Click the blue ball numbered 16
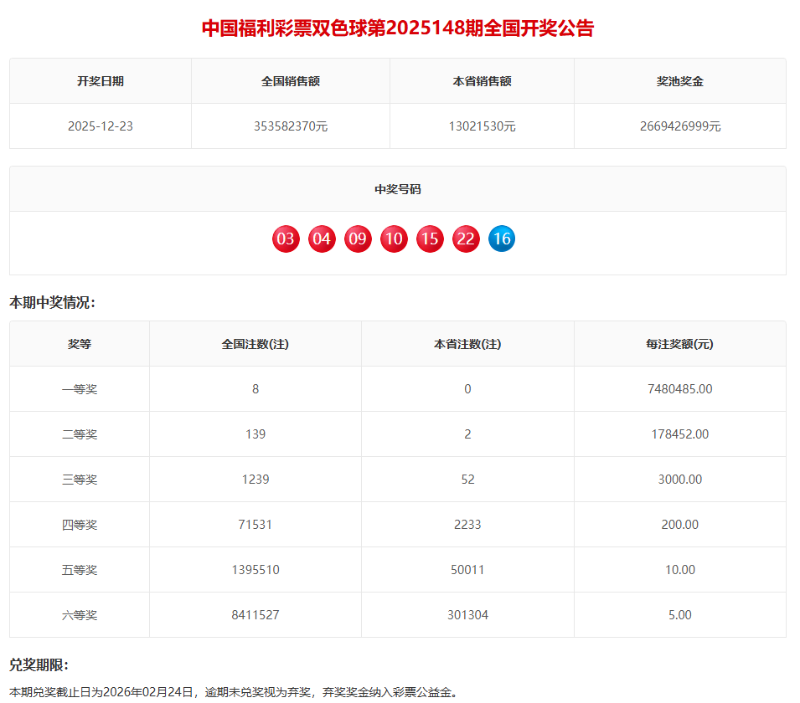 502,238
